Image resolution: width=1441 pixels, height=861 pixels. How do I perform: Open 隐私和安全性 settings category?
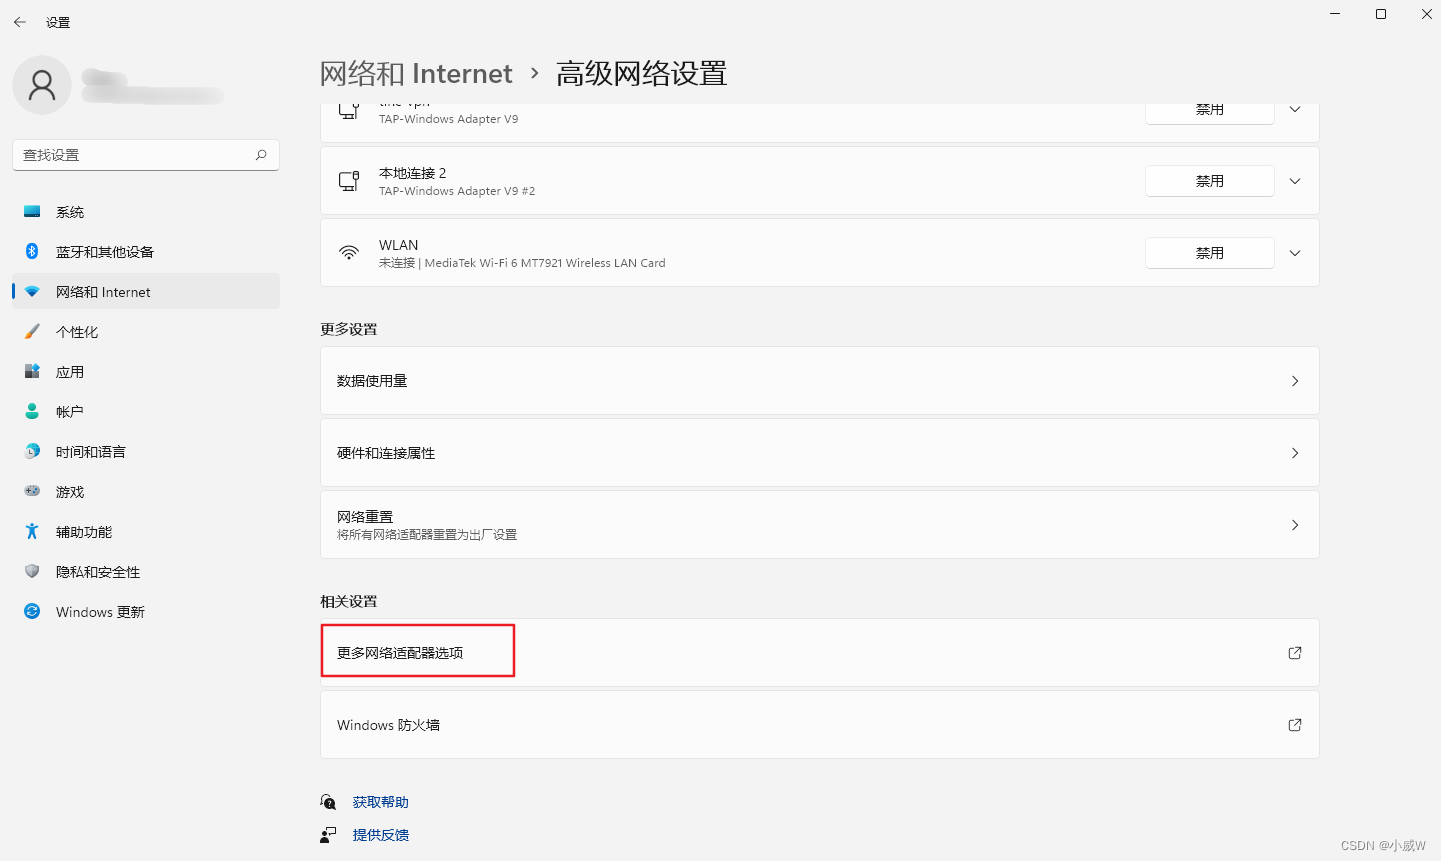pos(146,572)
